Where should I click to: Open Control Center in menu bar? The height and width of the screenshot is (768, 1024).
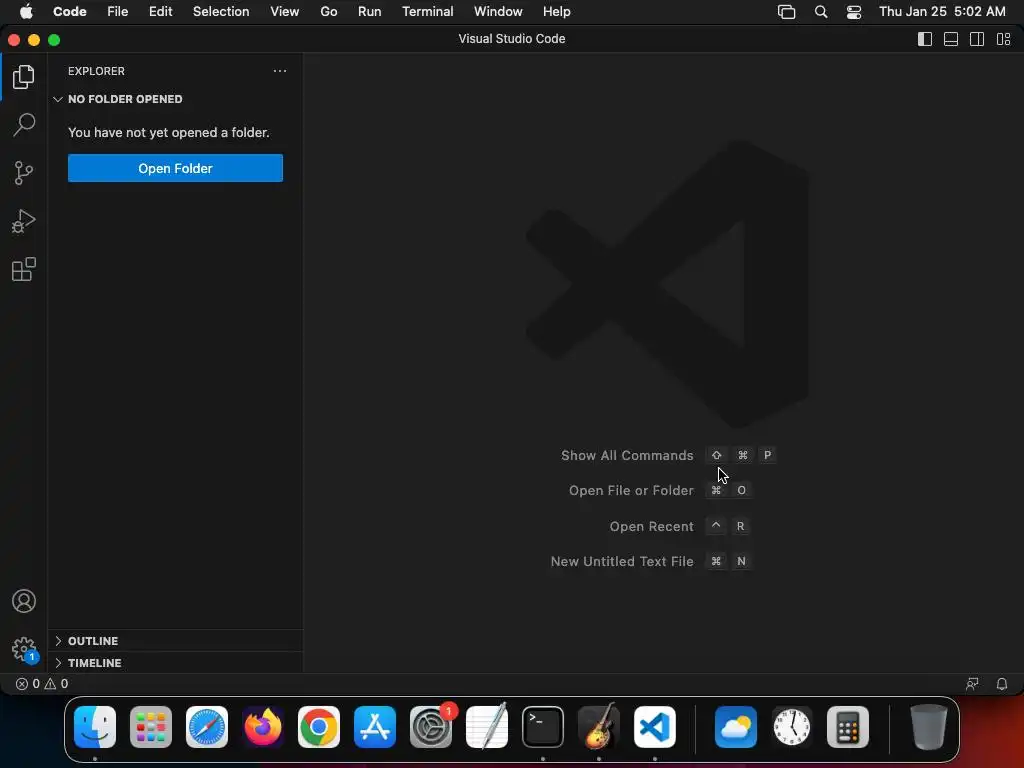click(x=854, y=12)
